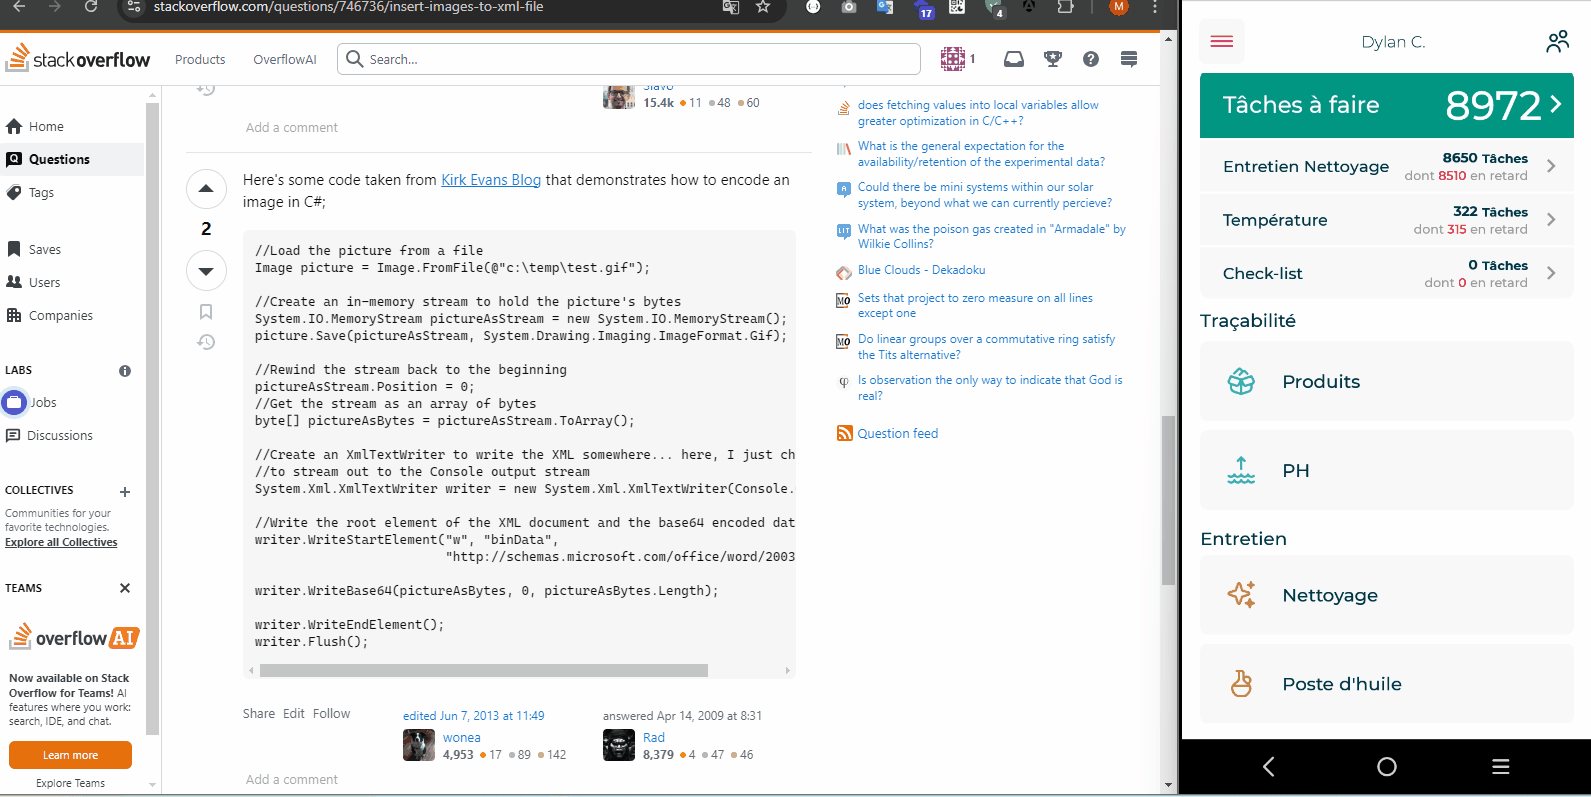Click the orange Learn more button
Image resolution: width=1591 pixels, height=797 pixels.
point(70,755)
